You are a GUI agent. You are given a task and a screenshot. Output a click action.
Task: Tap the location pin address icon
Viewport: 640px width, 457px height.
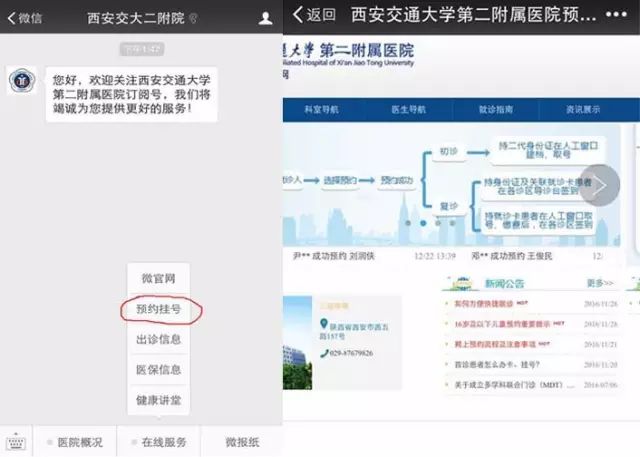[324, 324]
